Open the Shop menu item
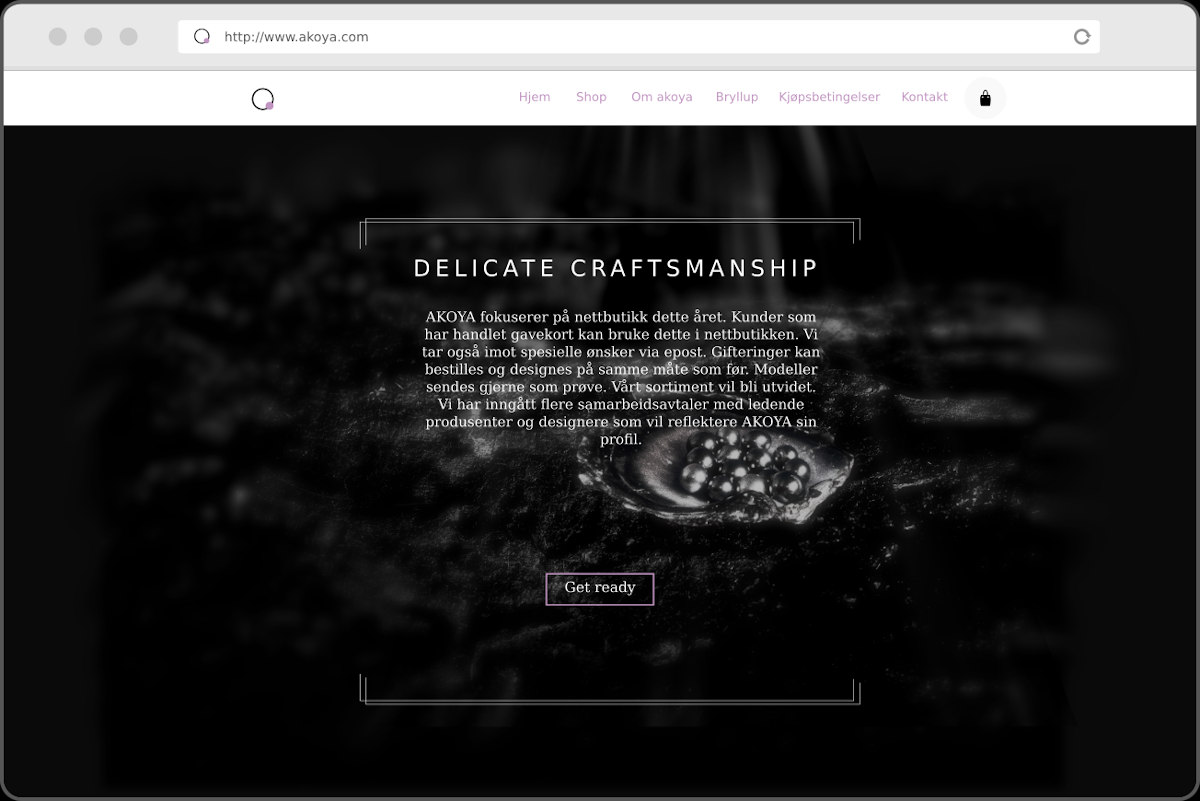 click(x=591, y=97)
